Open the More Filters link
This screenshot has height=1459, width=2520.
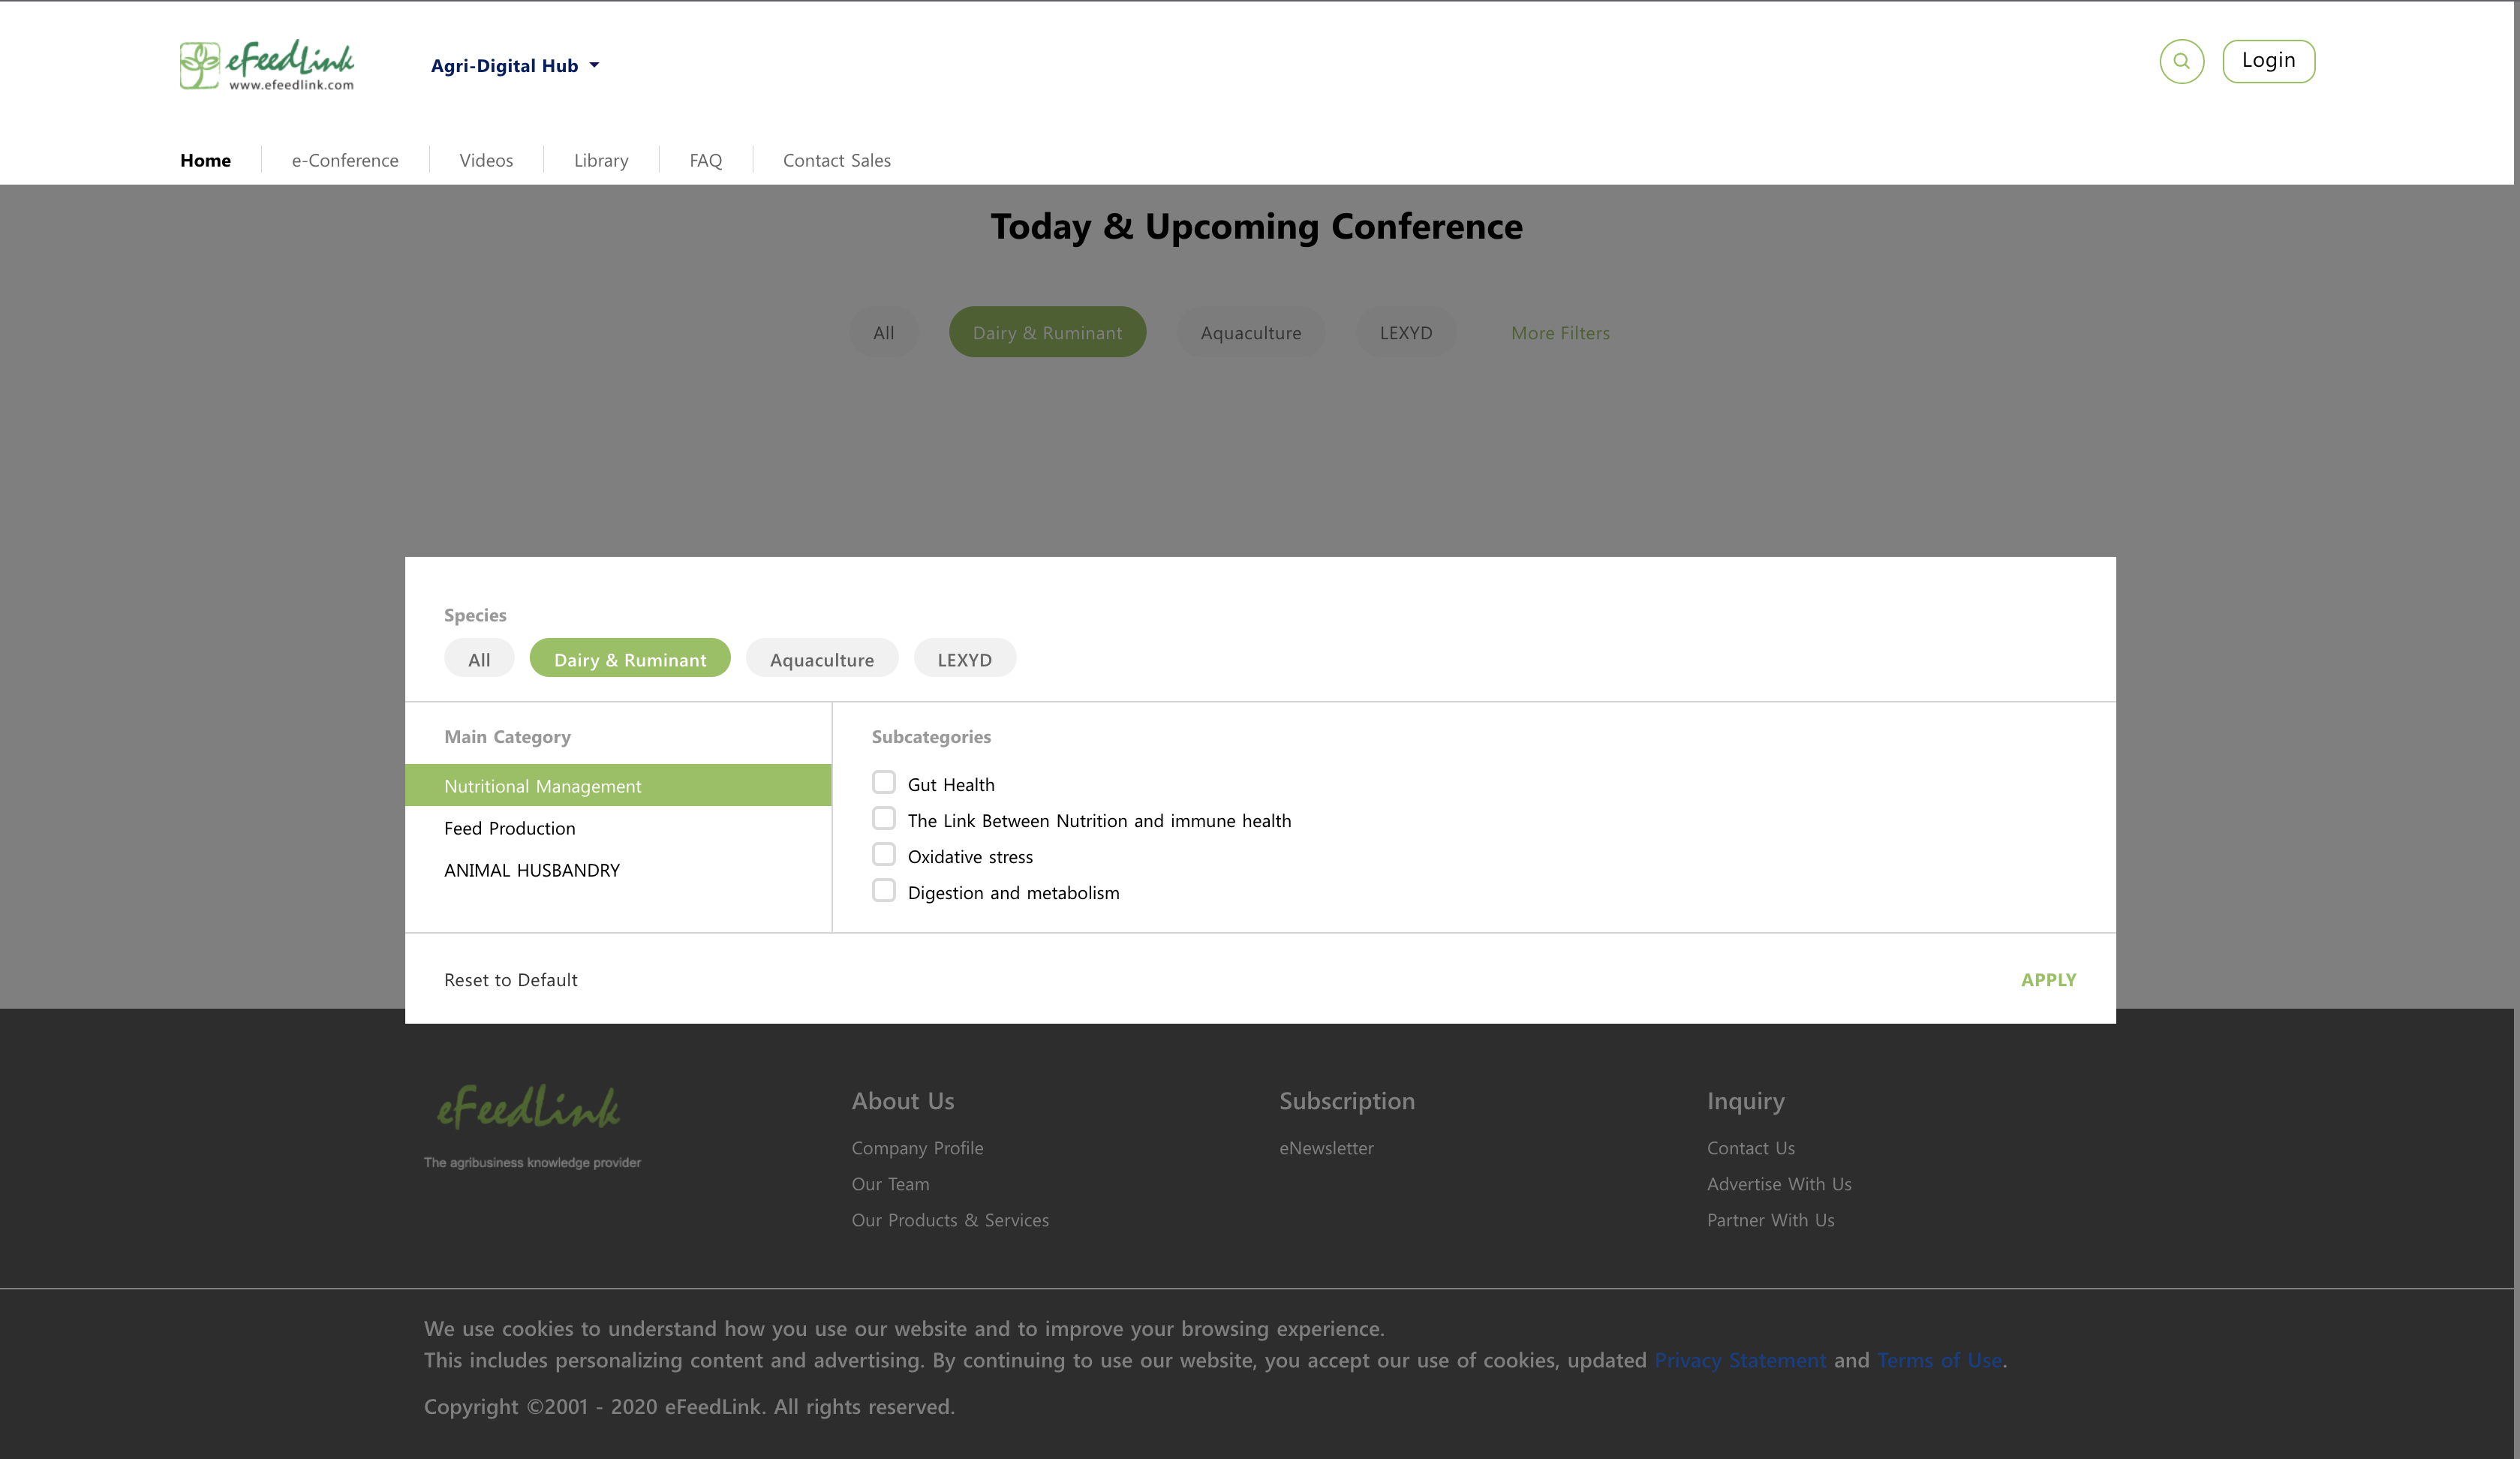click(x=1560, y=333)
